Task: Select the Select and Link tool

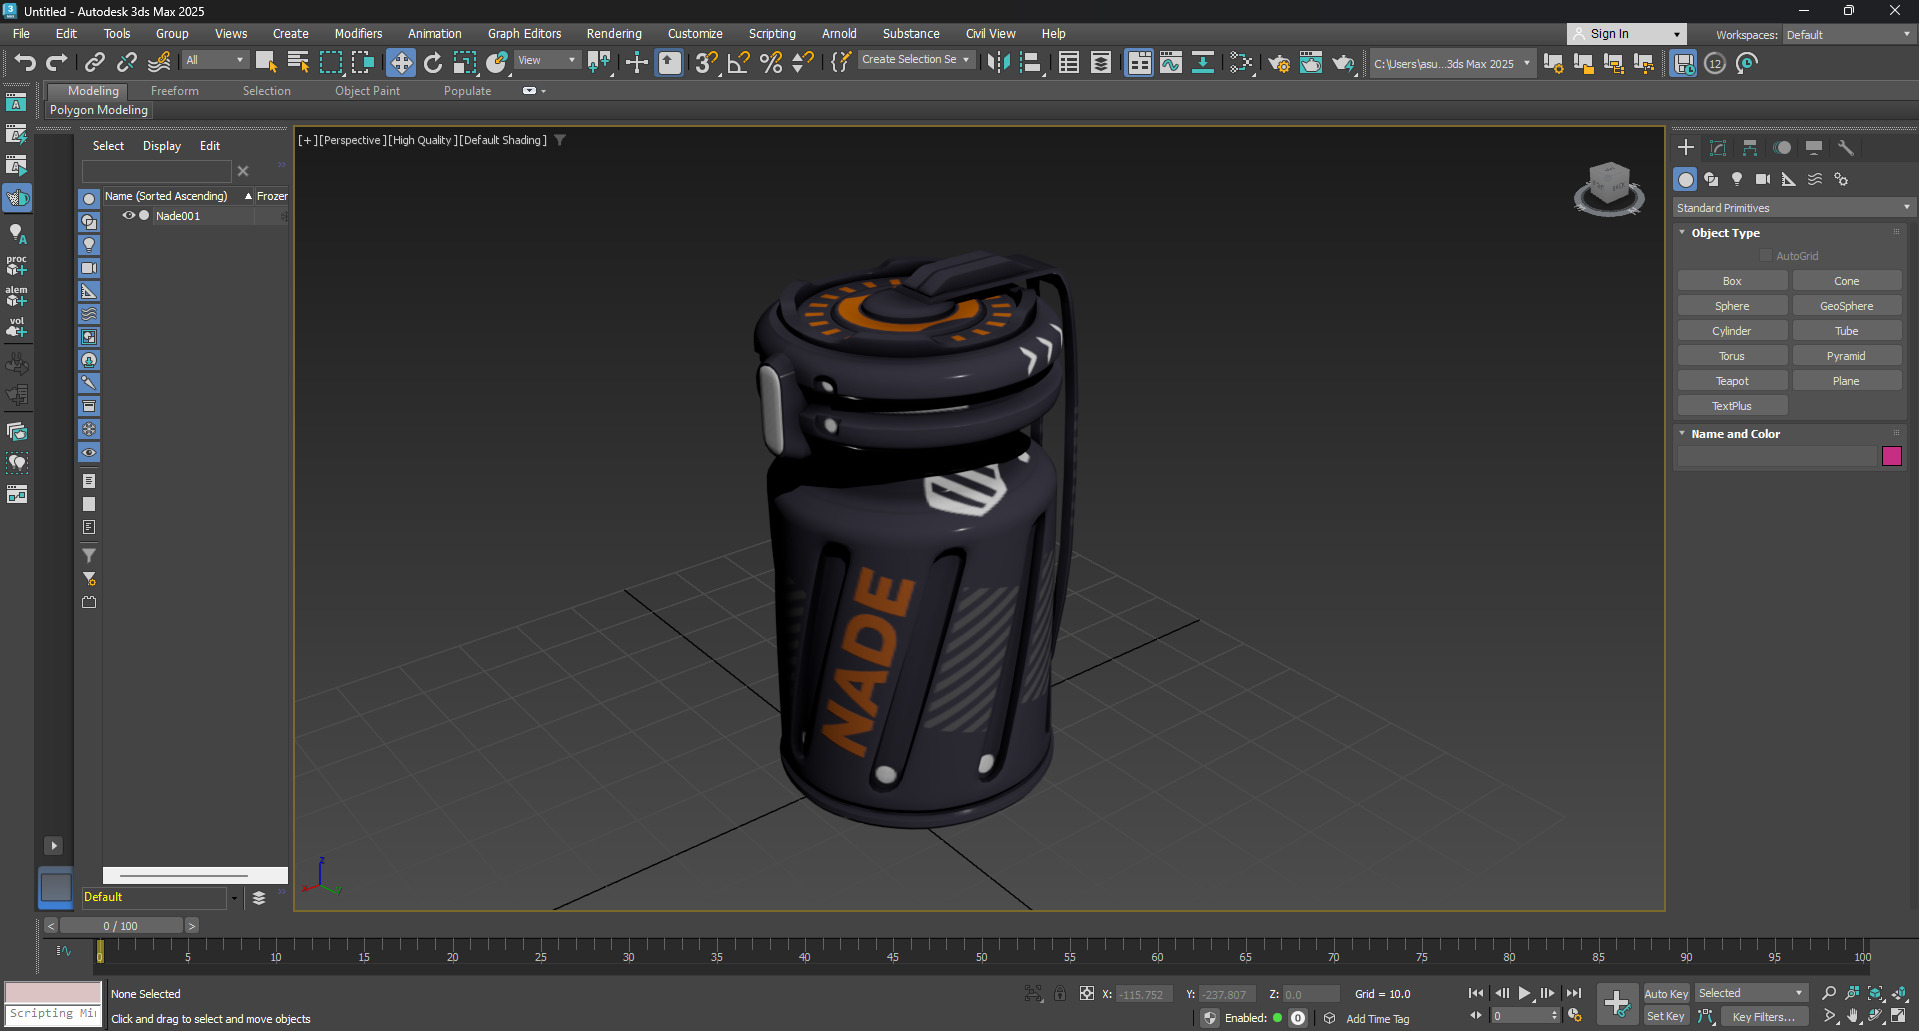Action: (95, 63)
